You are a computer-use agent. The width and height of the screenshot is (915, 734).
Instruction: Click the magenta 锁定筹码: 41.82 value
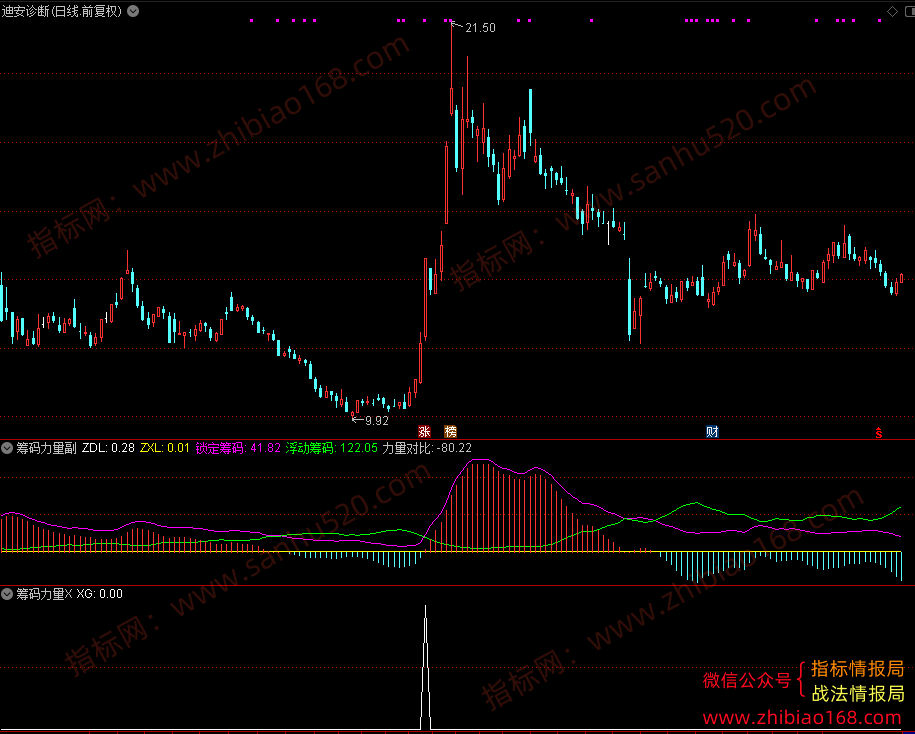click(238, 448)
